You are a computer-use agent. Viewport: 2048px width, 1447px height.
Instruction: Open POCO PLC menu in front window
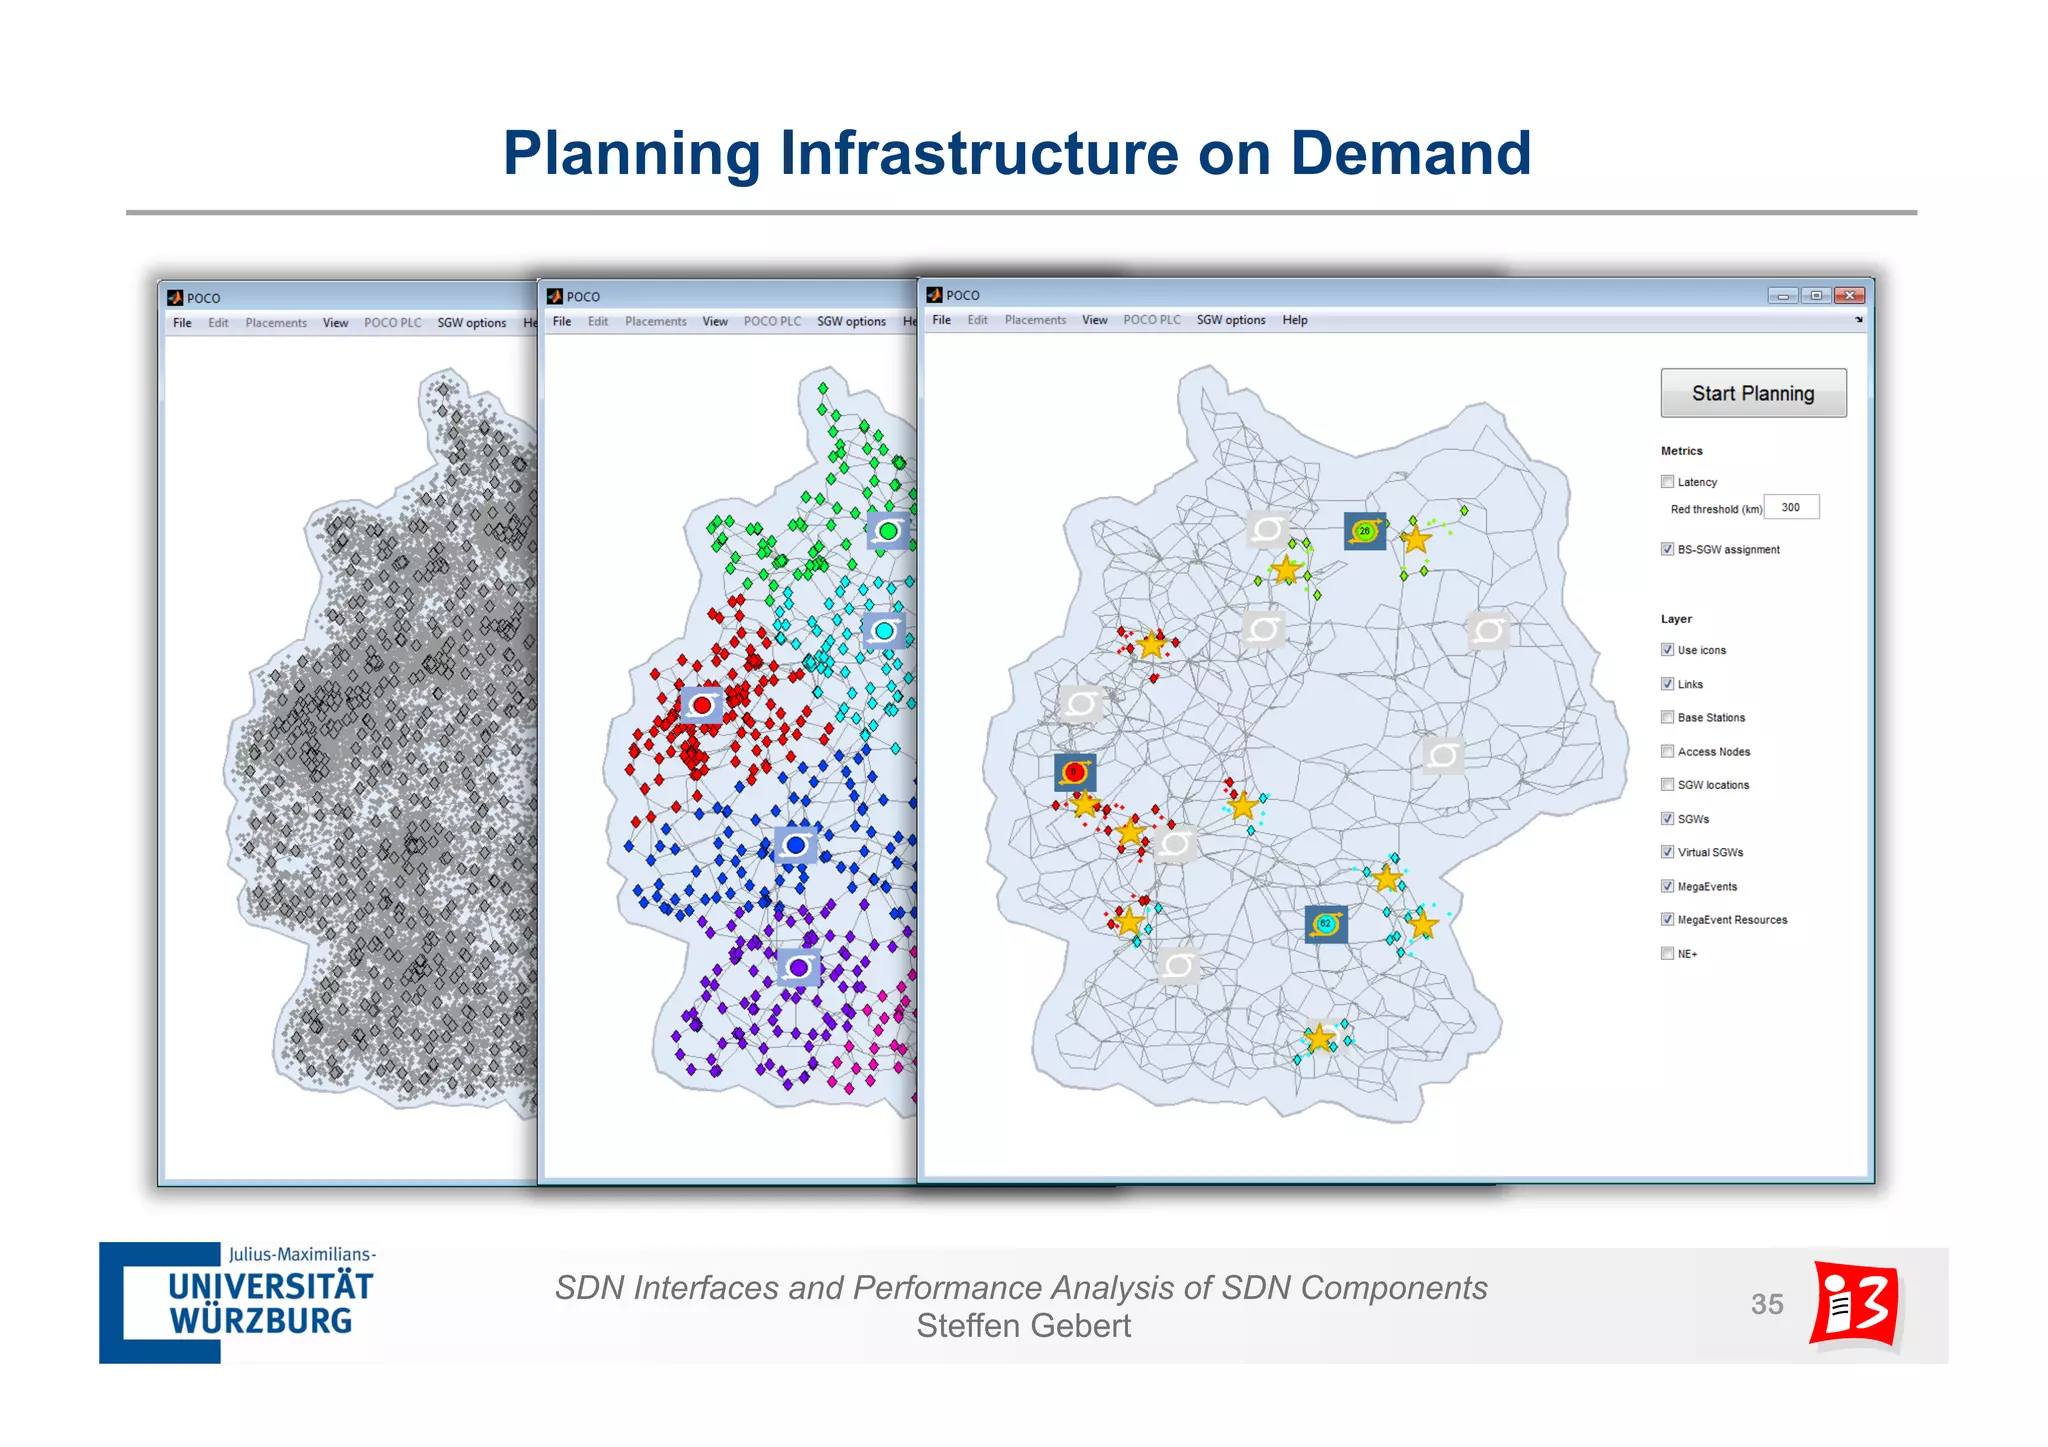(1152, 320)
